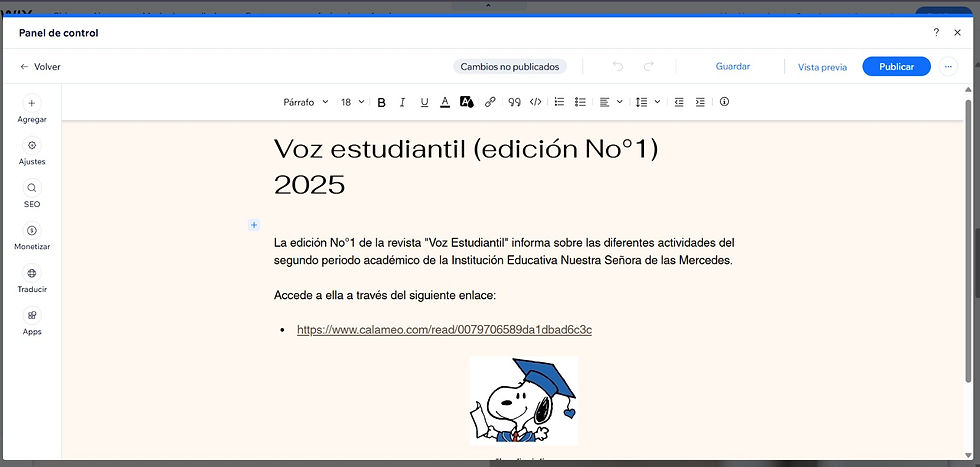Apply bulleted list formatting
The image size is (980, 467).
coord(581,102)
